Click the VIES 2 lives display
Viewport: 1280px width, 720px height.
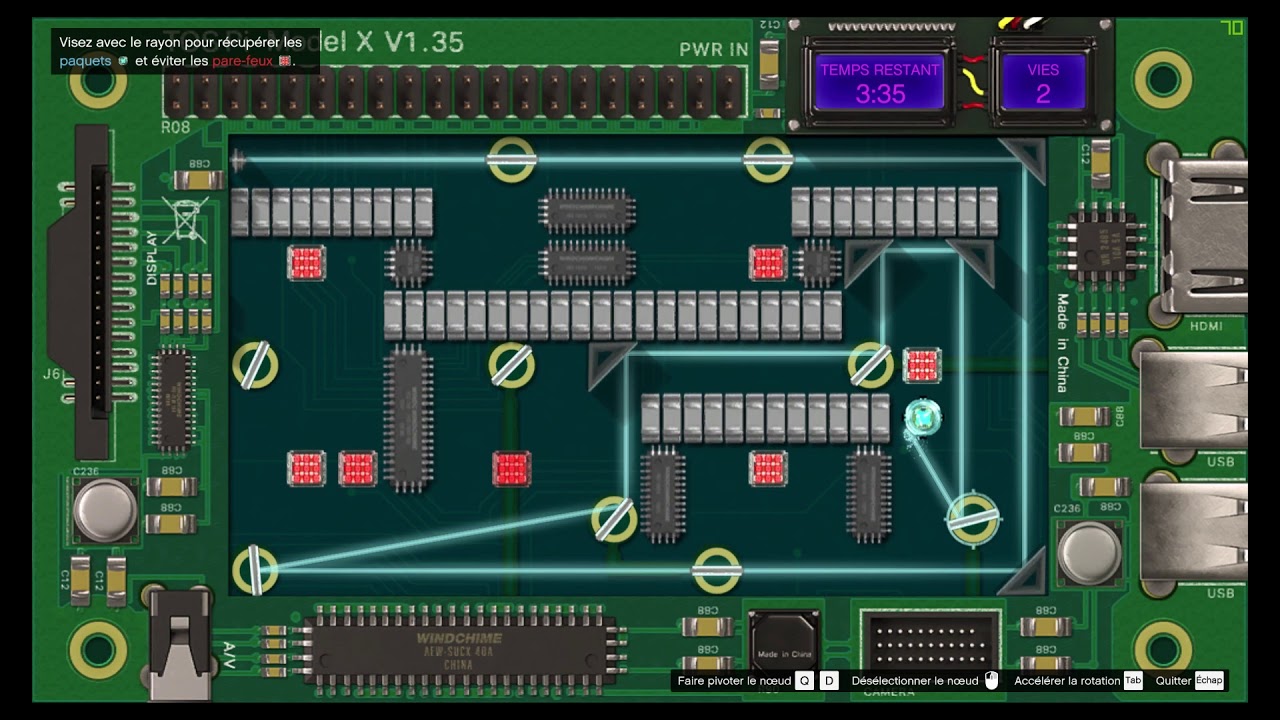tap(1043, 82)
